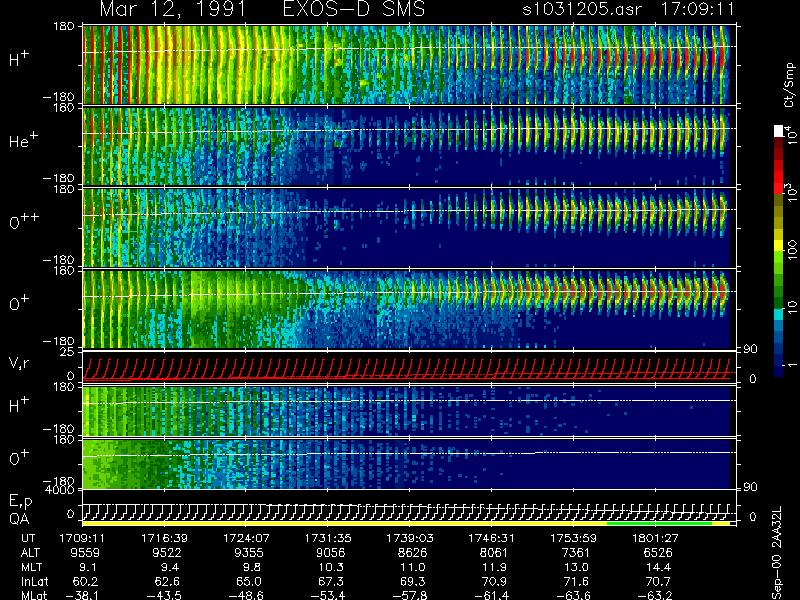The image size is (800, 600).
Task: Click the altitude value '9355'
Action: [248, 553]
